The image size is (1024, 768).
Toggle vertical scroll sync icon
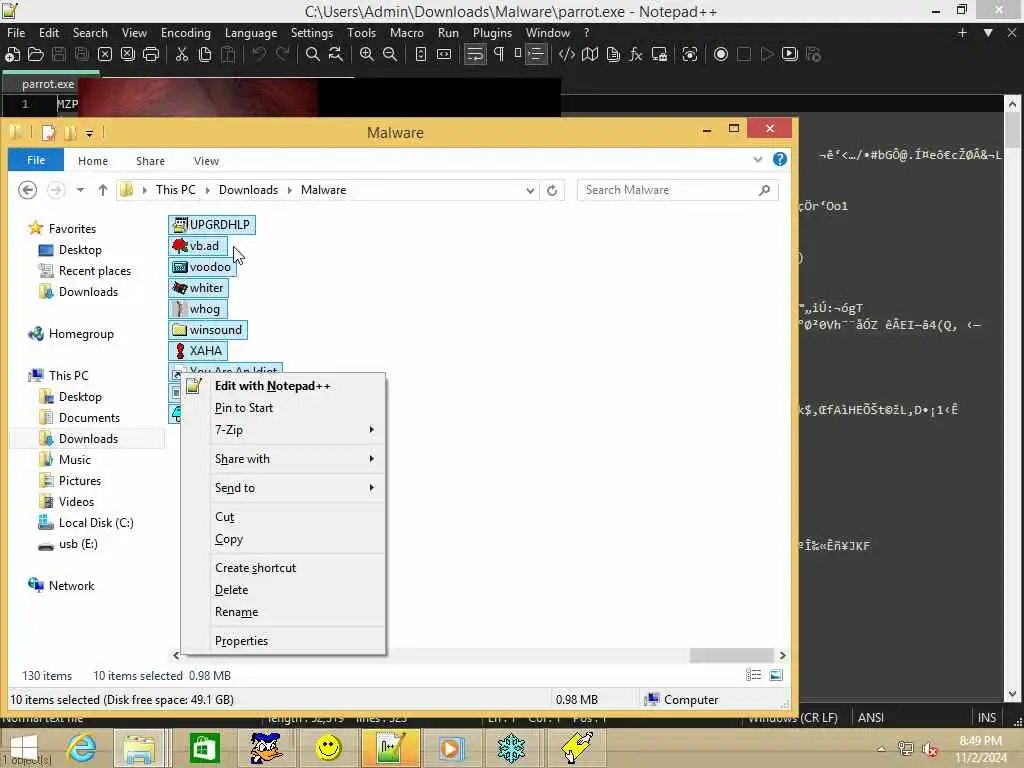pyautogui.click(x=421, y=55)
